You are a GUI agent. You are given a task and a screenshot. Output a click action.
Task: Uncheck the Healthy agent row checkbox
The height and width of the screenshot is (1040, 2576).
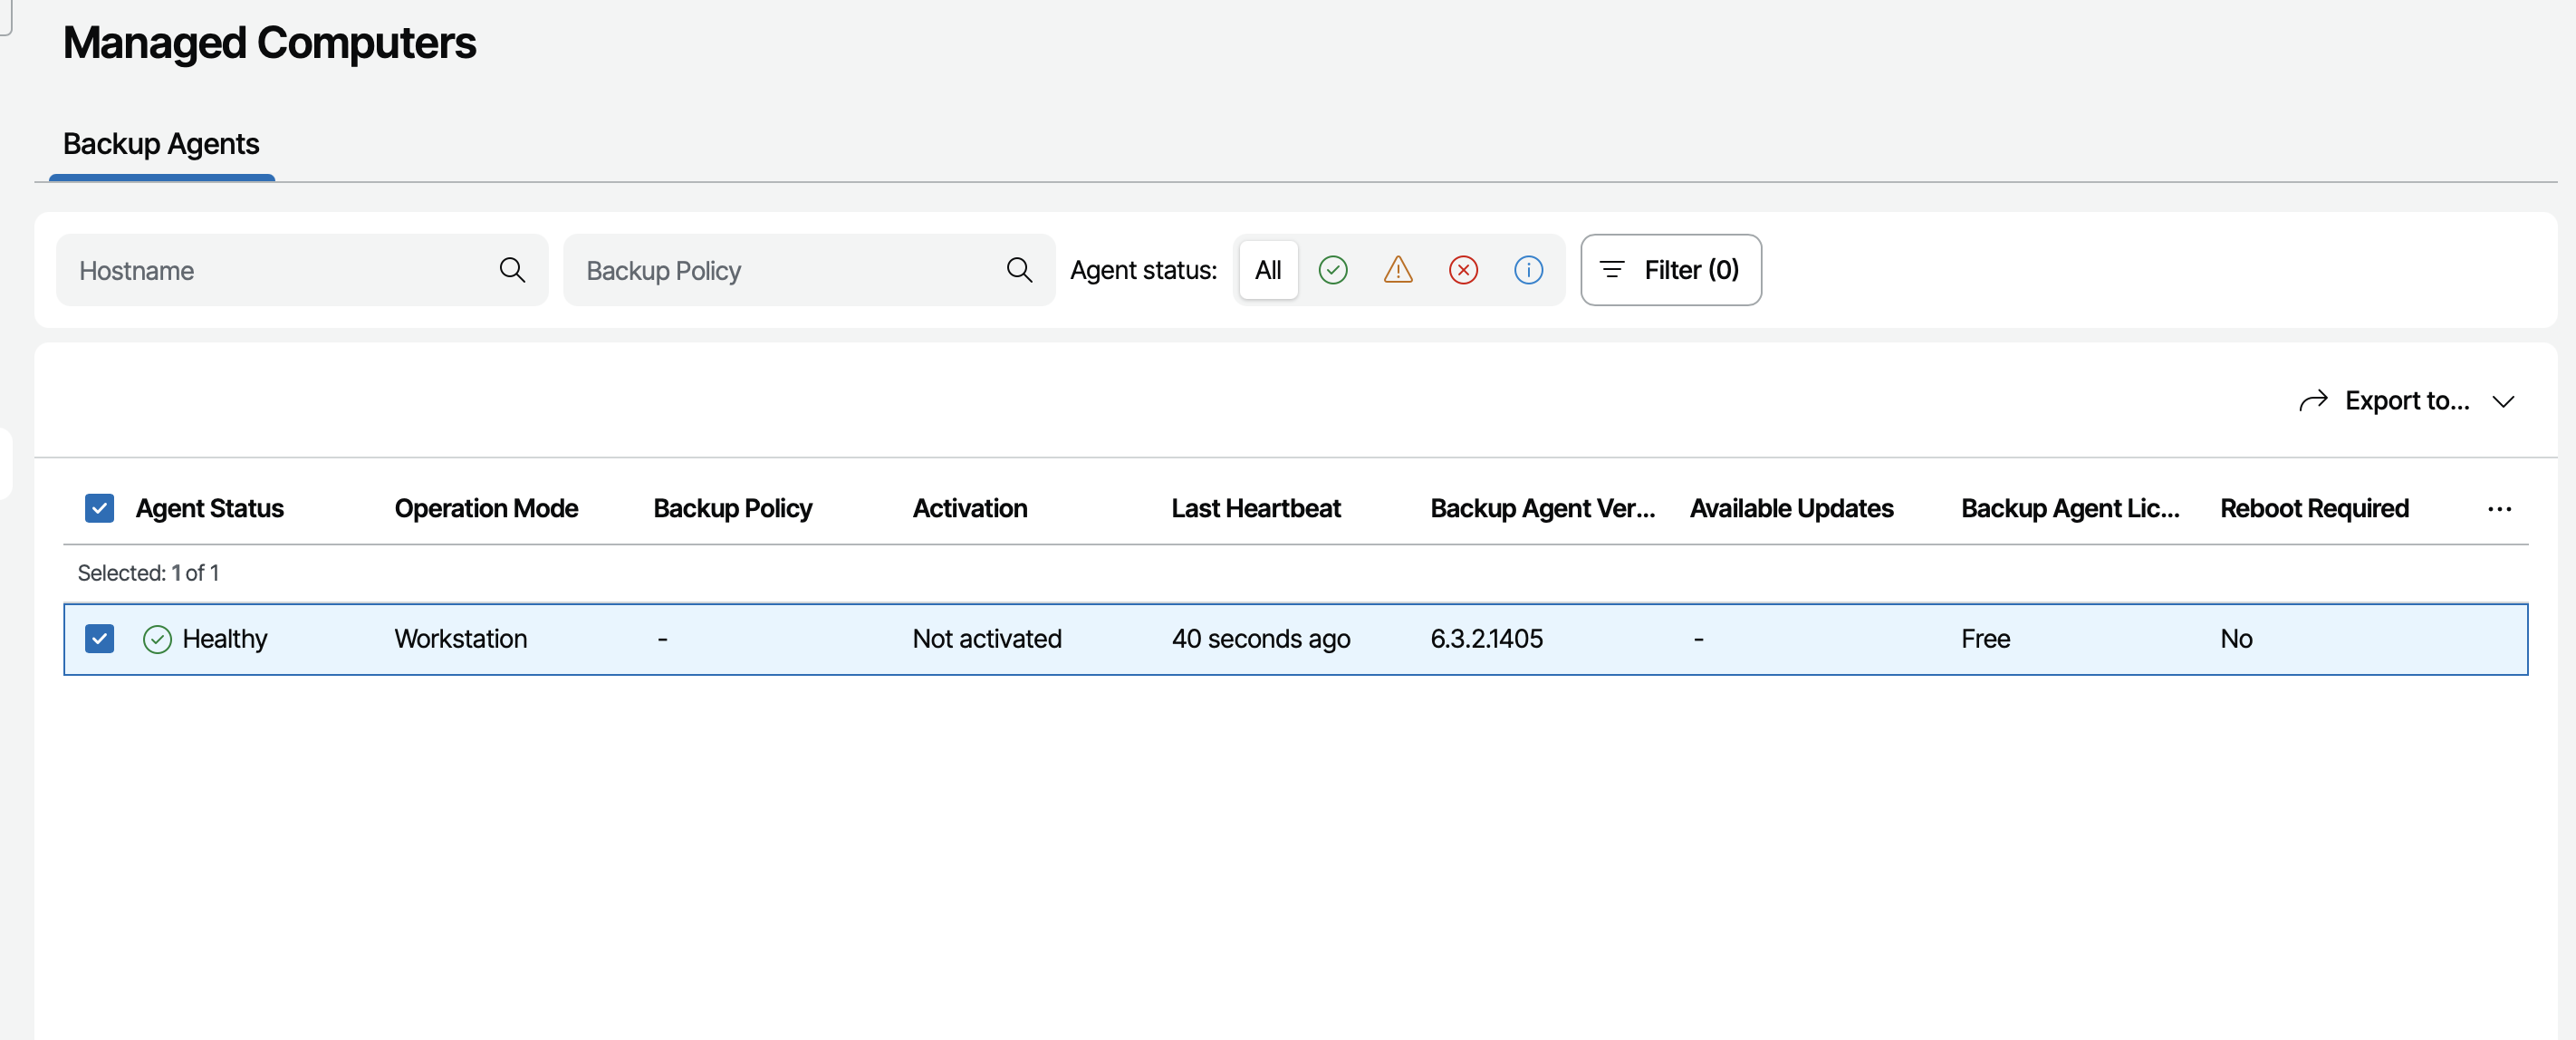click(99, 638)
